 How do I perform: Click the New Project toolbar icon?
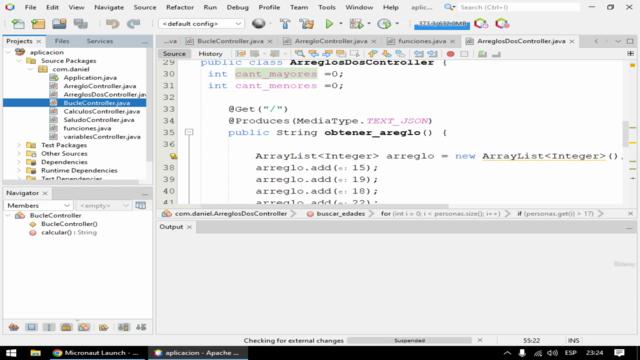tap(38, 24)
